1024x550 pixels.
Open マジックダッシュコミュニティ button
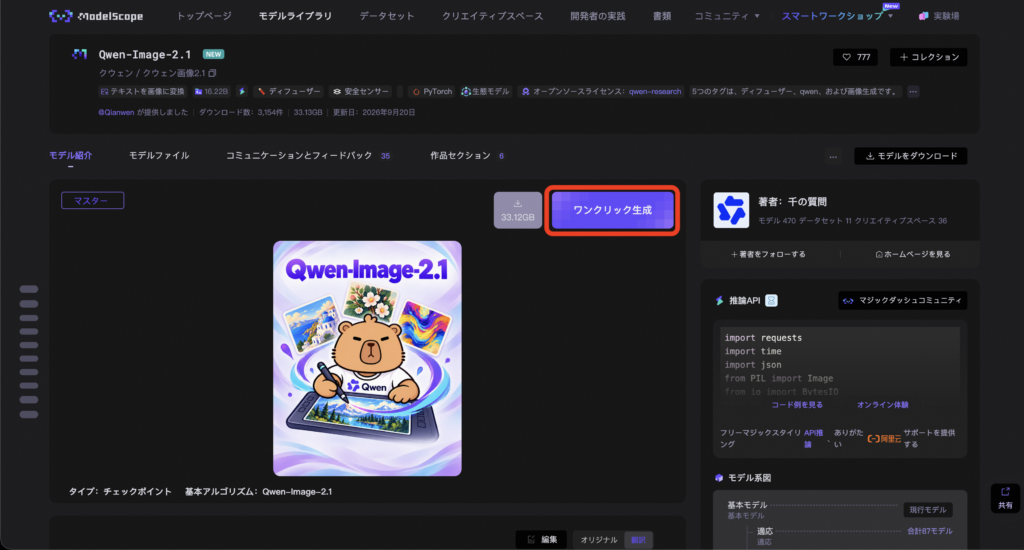pyautogui.click(x=903, y=300)
